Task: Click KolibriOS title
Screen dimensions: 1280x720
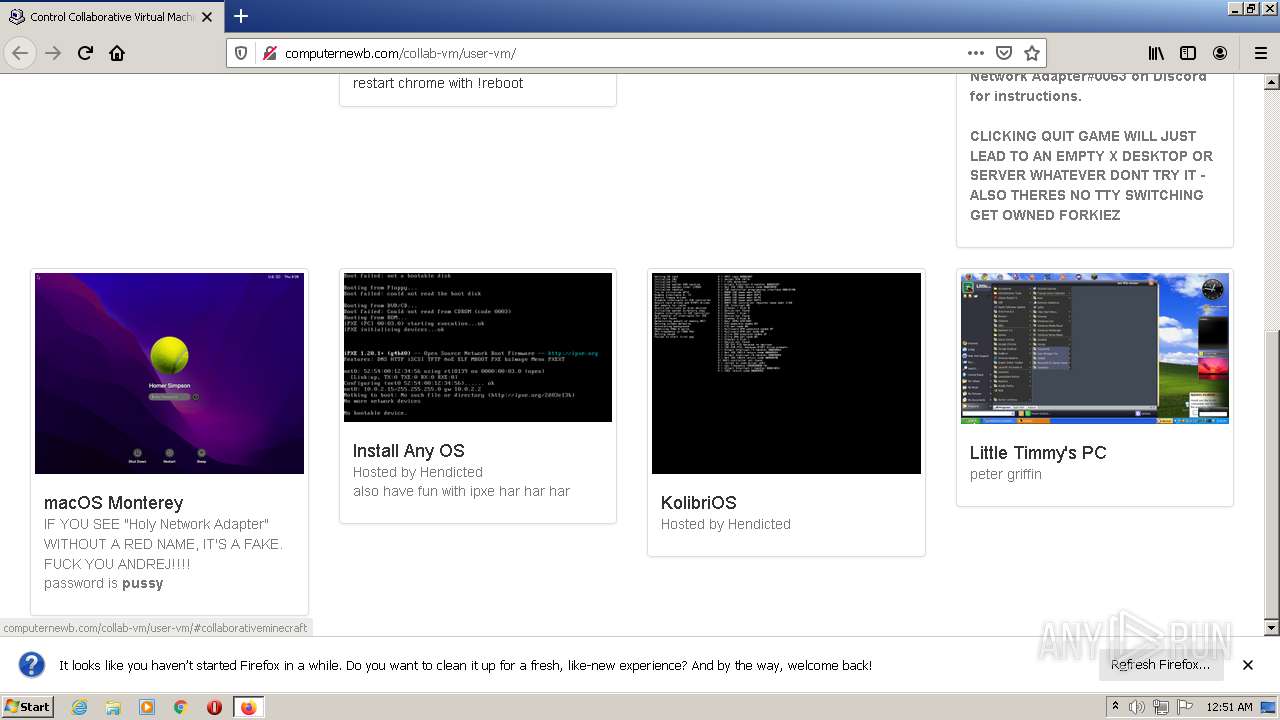Action: tap(698, 503)
